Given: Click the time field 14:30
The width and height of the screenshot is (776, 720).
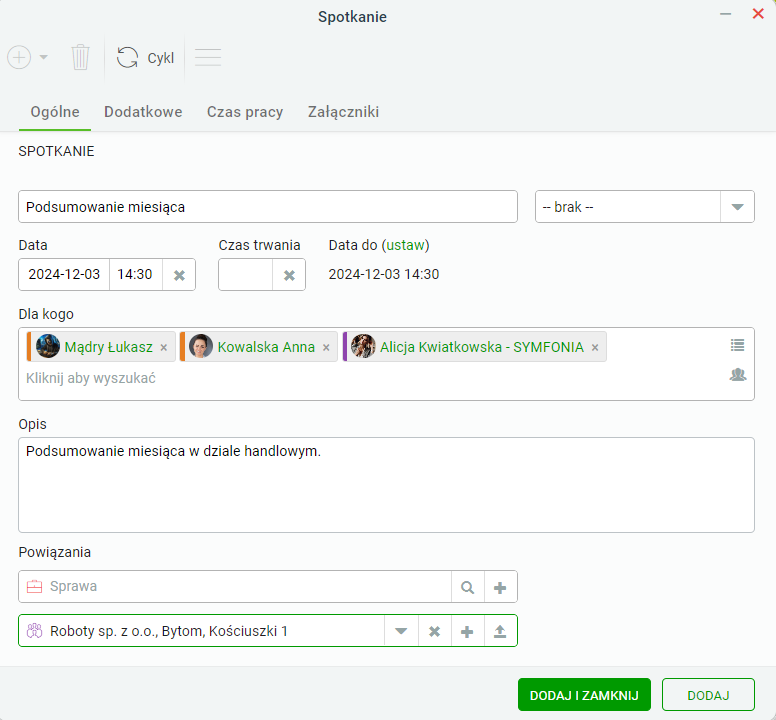Looking at the screenshot, I should tap(136, 274).
